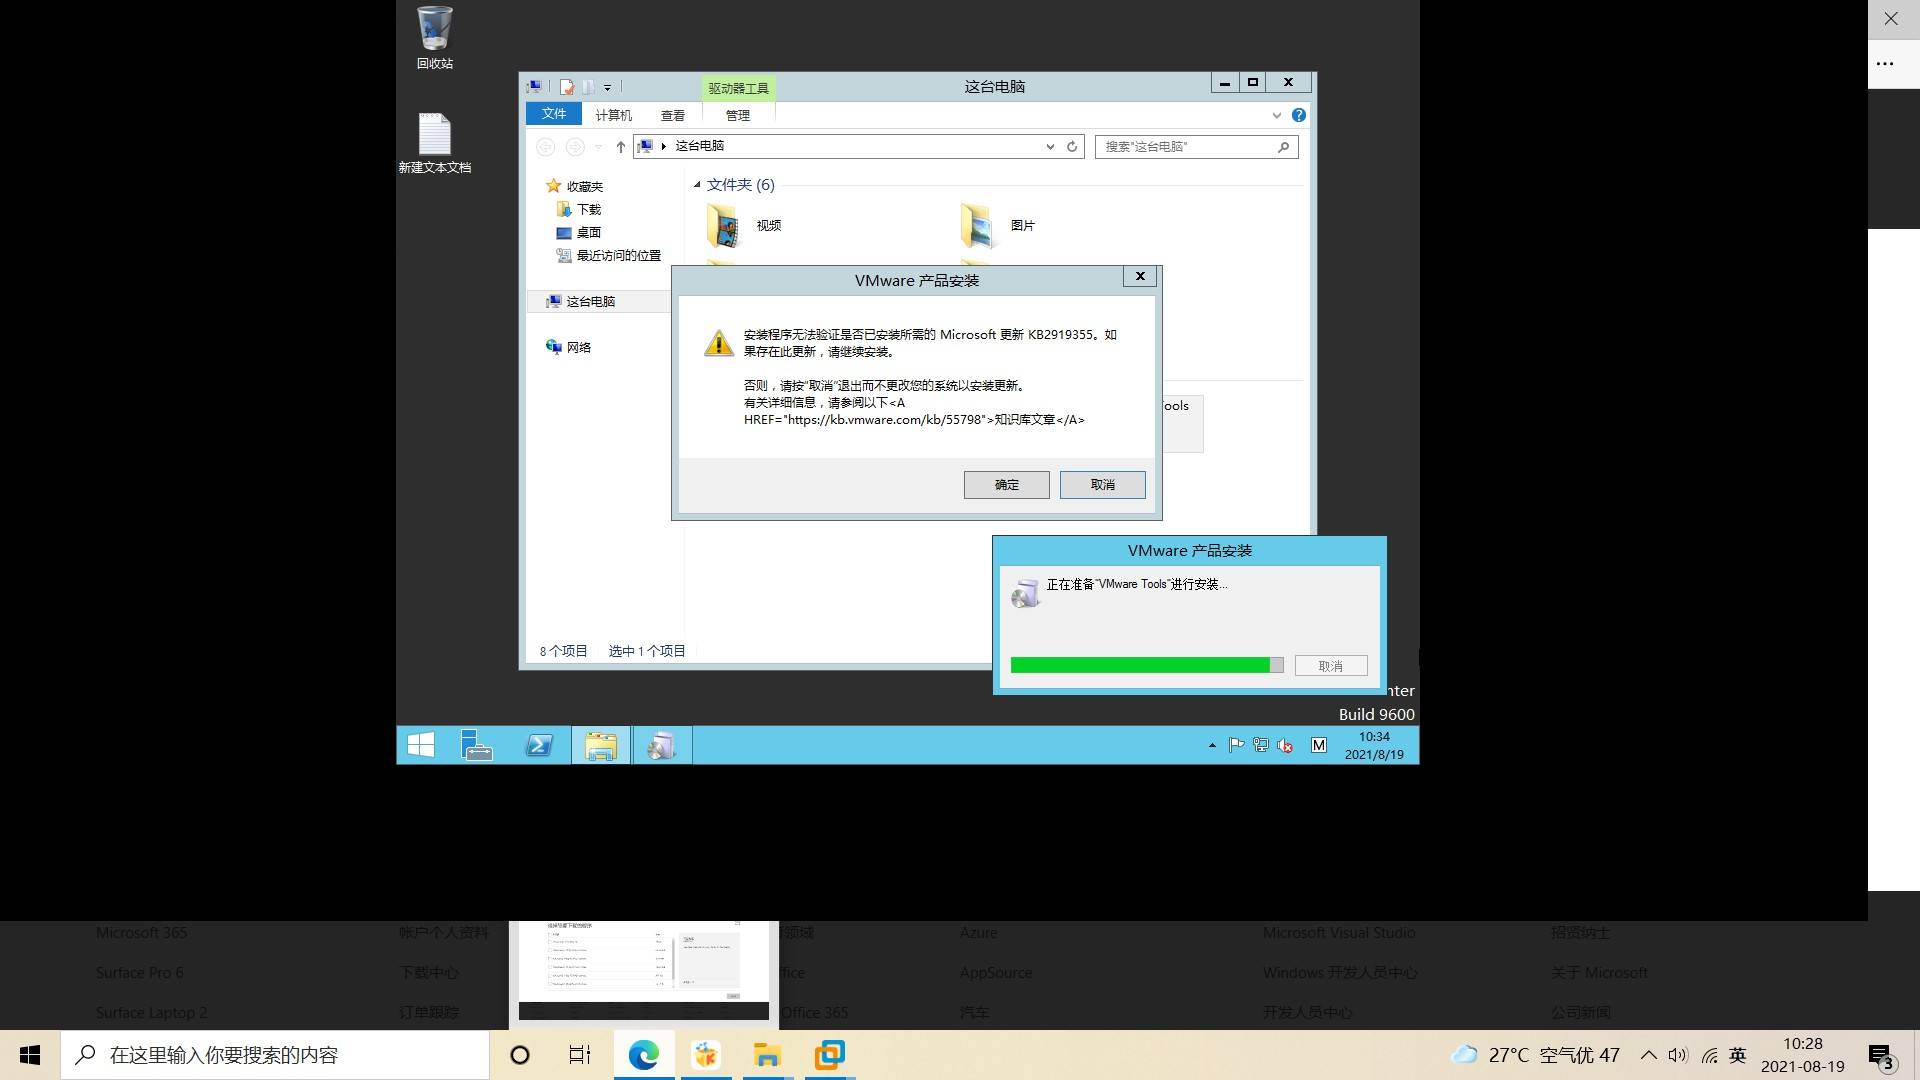Open host File Explorer taskbar icon
1920x1080 pixels.
767,1055
